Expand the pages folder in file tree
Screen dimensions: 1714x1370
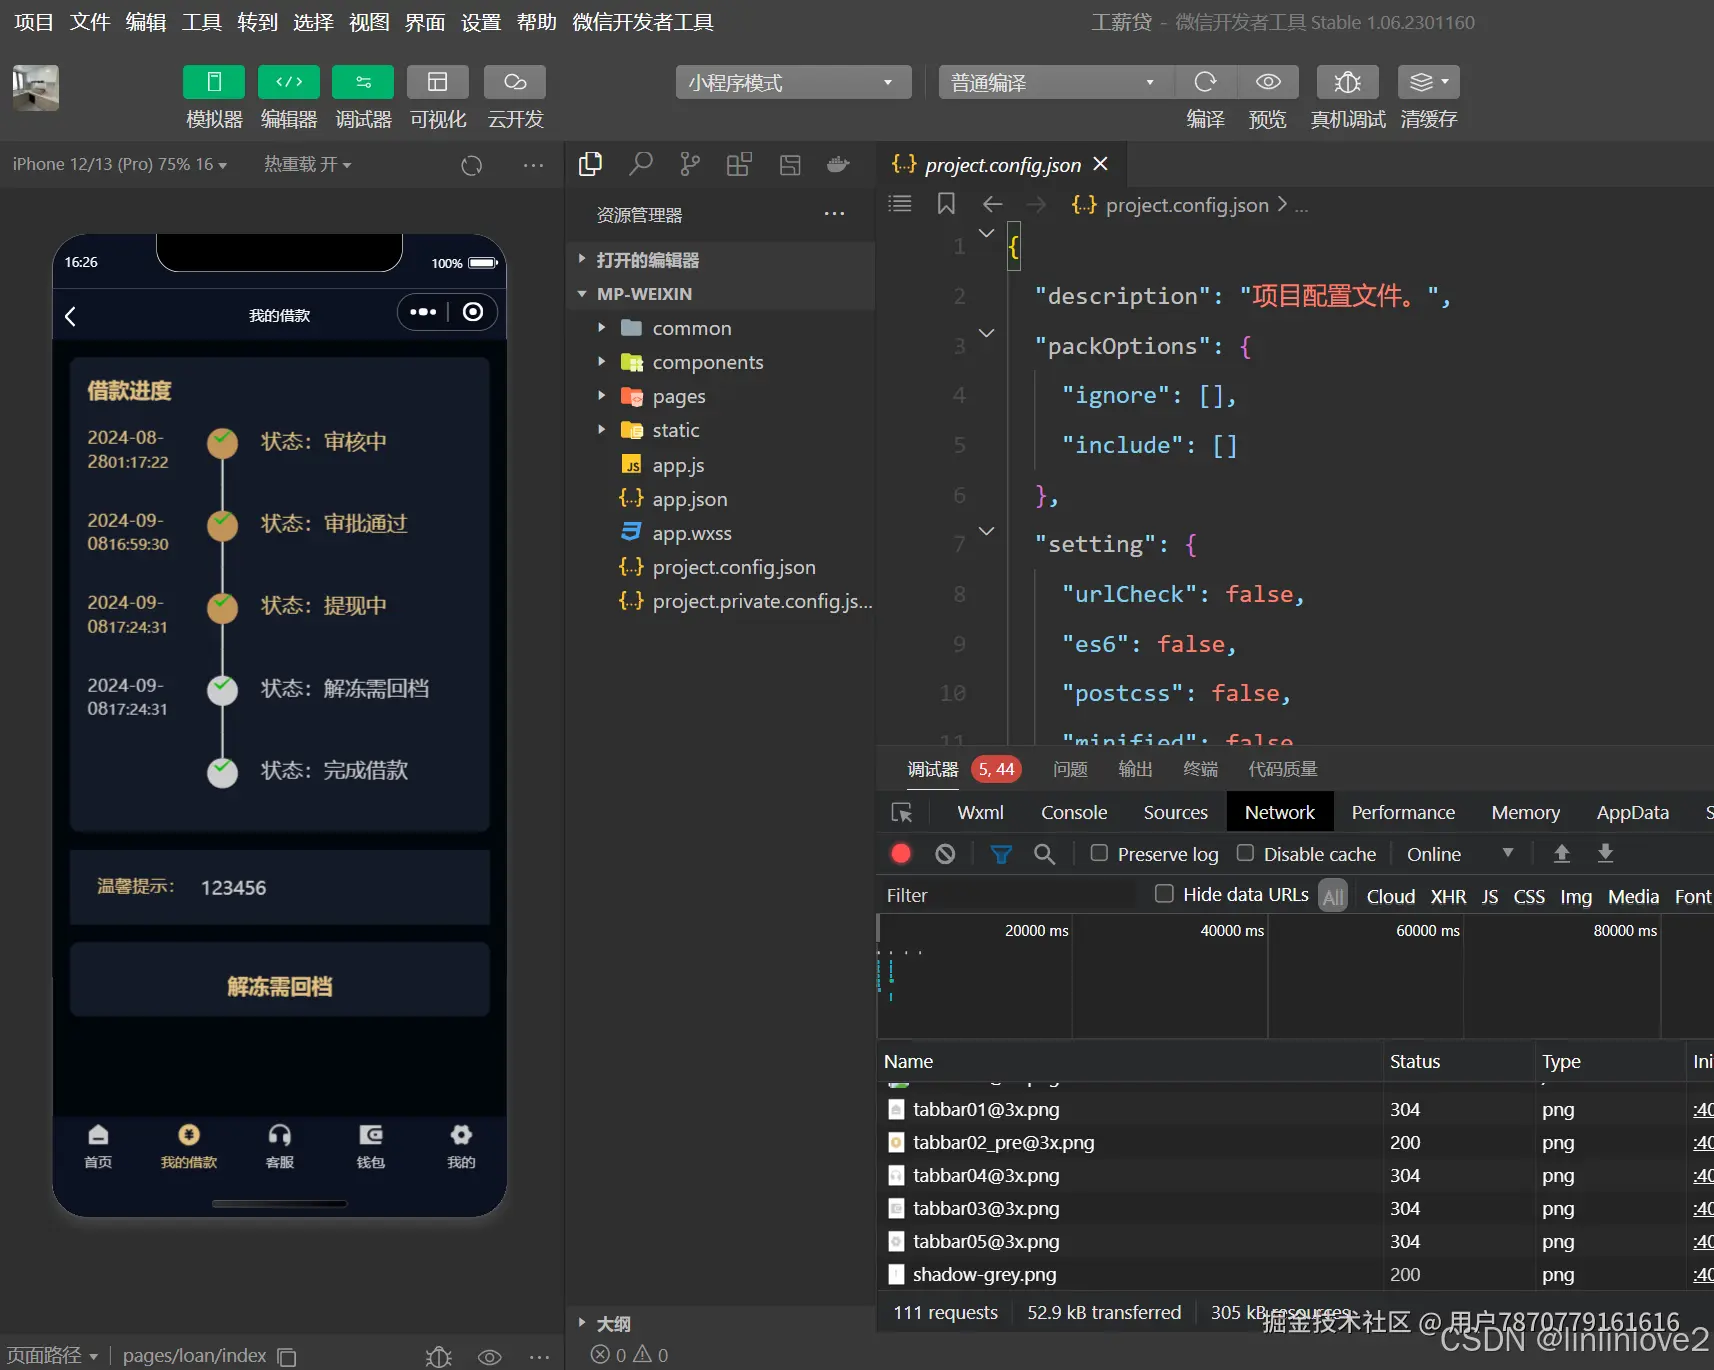click(679, 396)
